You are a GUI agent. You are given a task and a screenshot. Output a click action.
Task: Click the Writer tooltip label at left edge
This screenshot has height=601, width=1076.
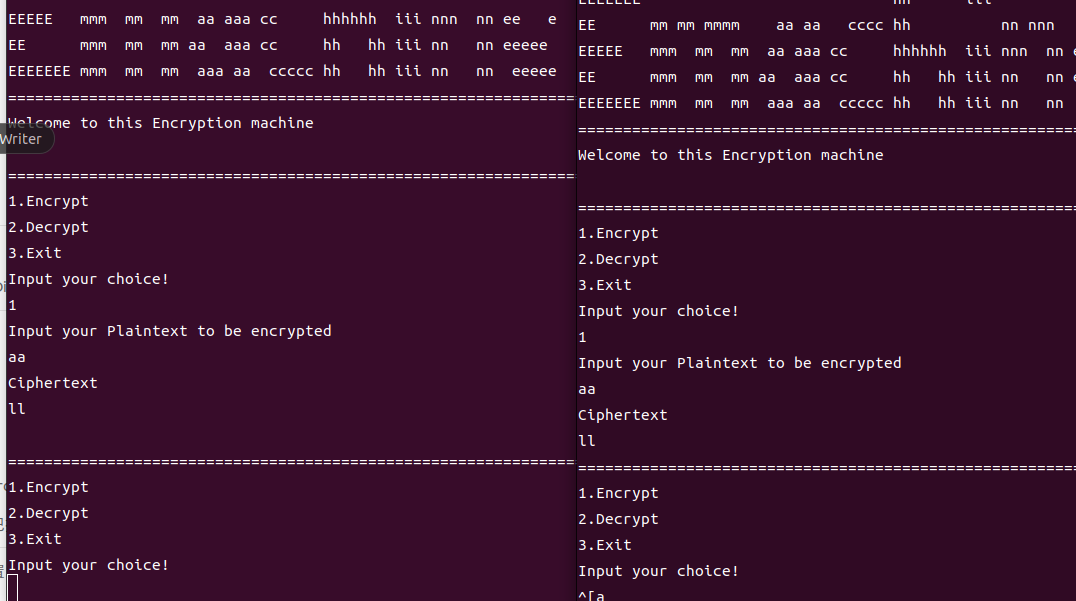23,139
